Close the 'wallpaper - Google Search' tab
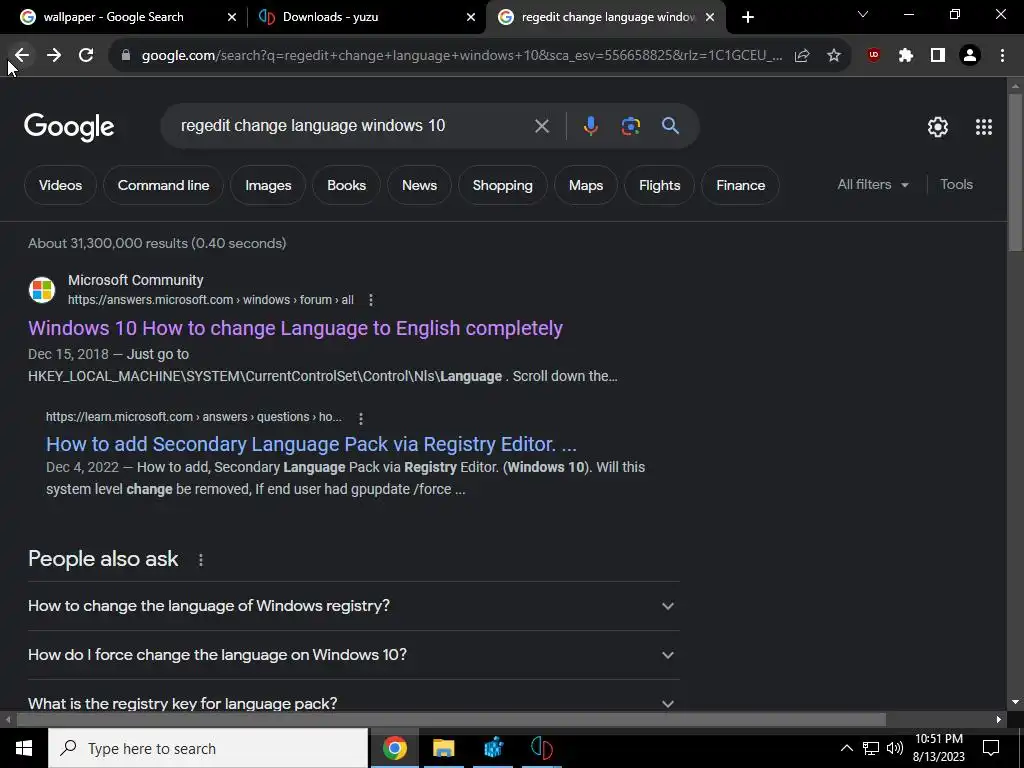1024x768 pixels. (x=232, y=18)
